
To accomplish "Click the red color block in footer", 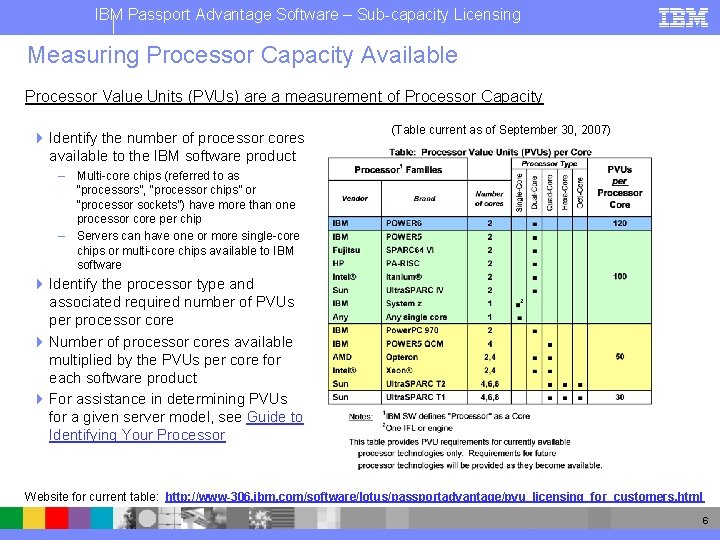I will coord(56,518).
